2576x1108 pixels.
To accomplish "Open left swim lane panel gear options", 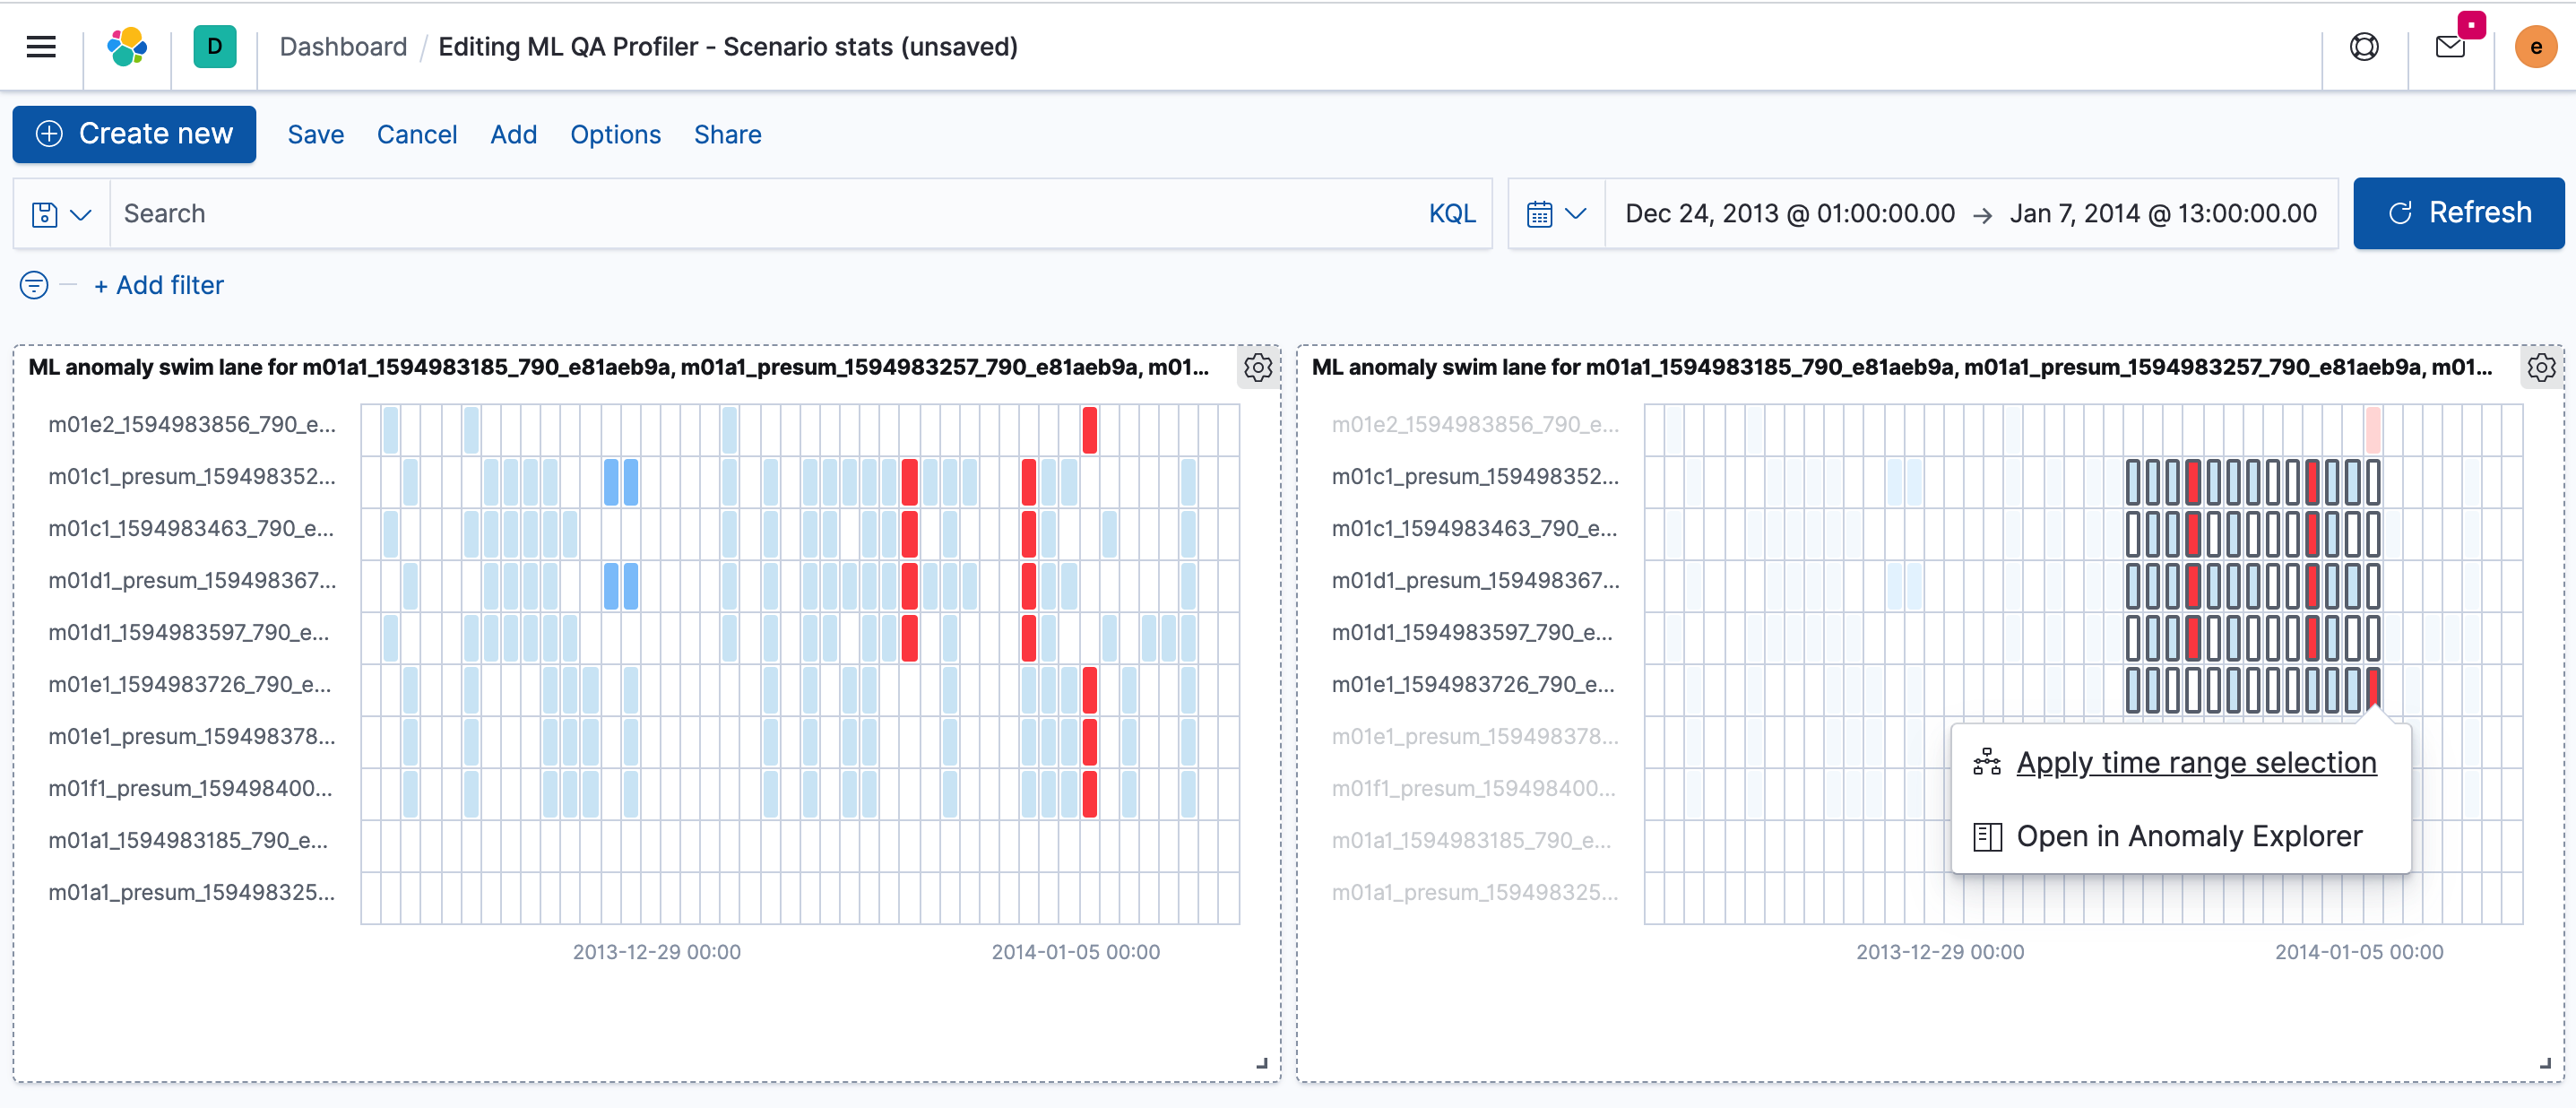I will (x=1257, y=368).
